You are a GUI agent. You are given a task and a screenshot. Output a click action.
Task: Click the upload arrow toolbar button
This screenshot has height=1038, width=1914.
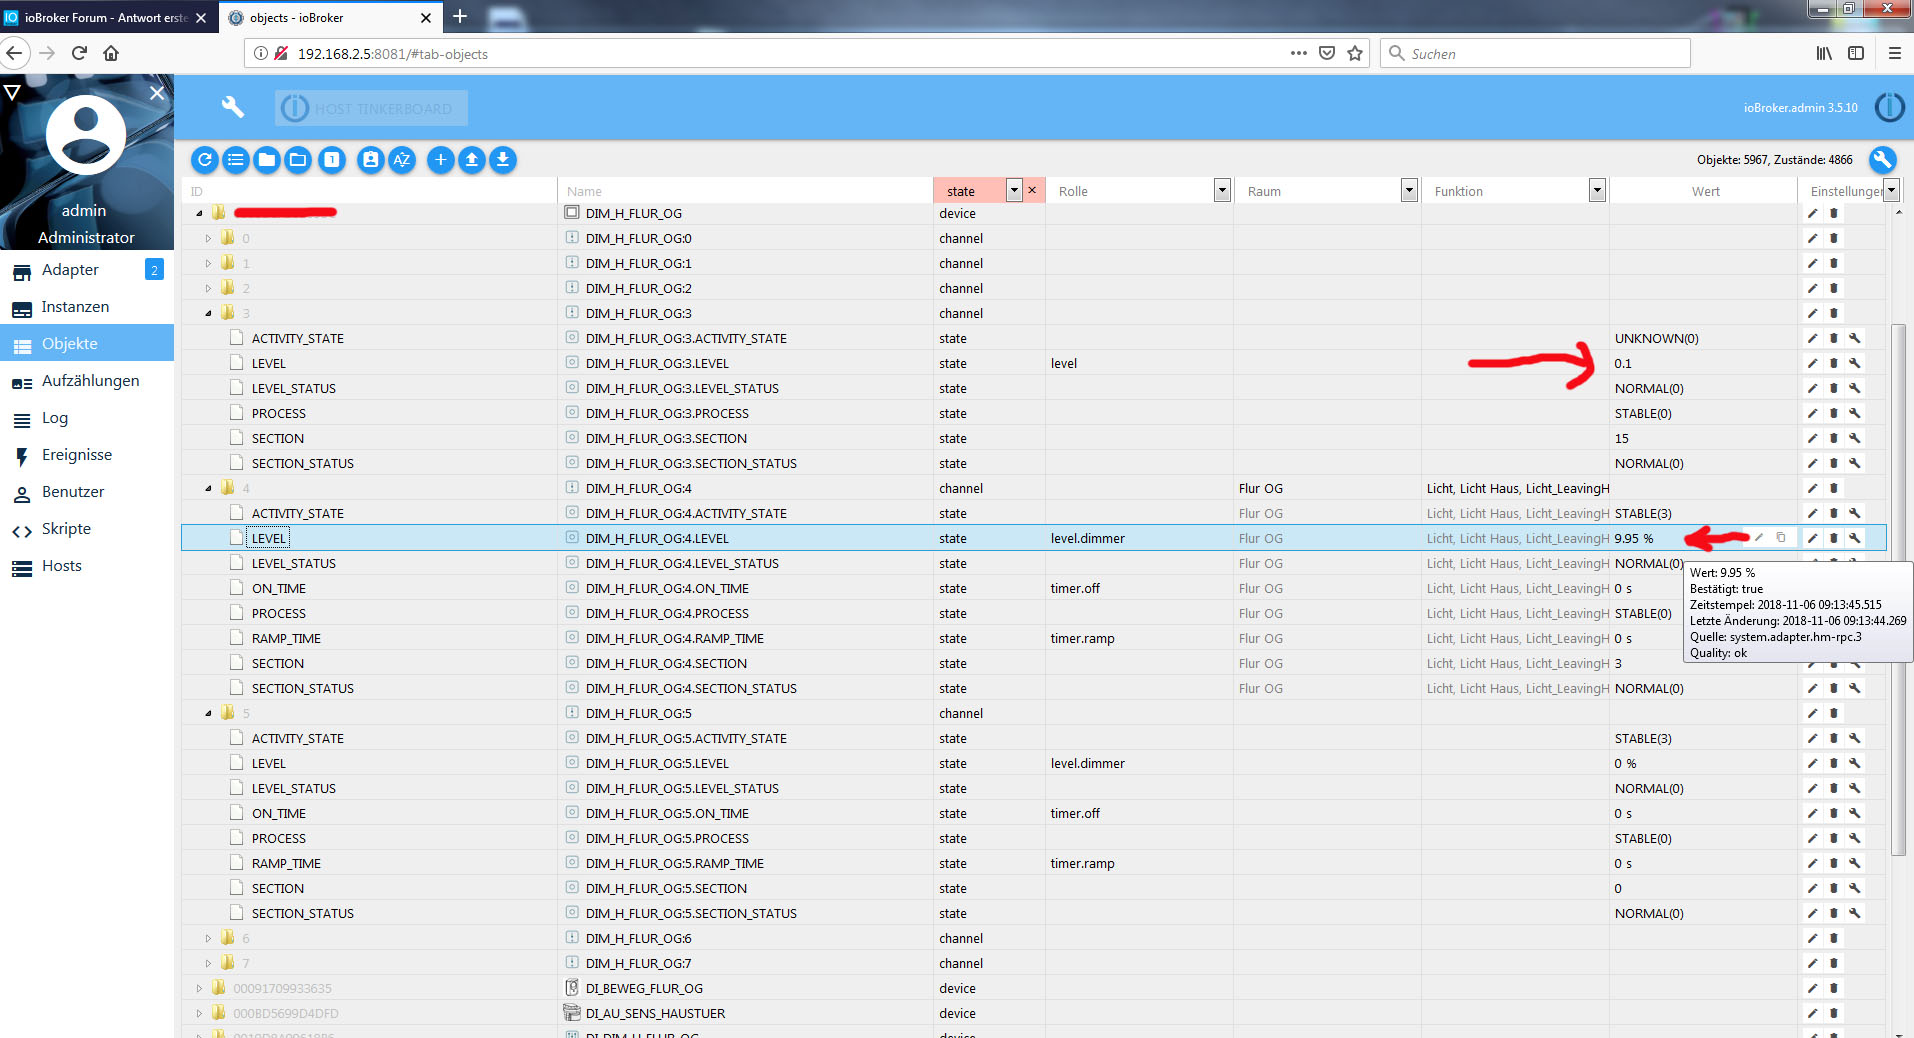[472, 160]
